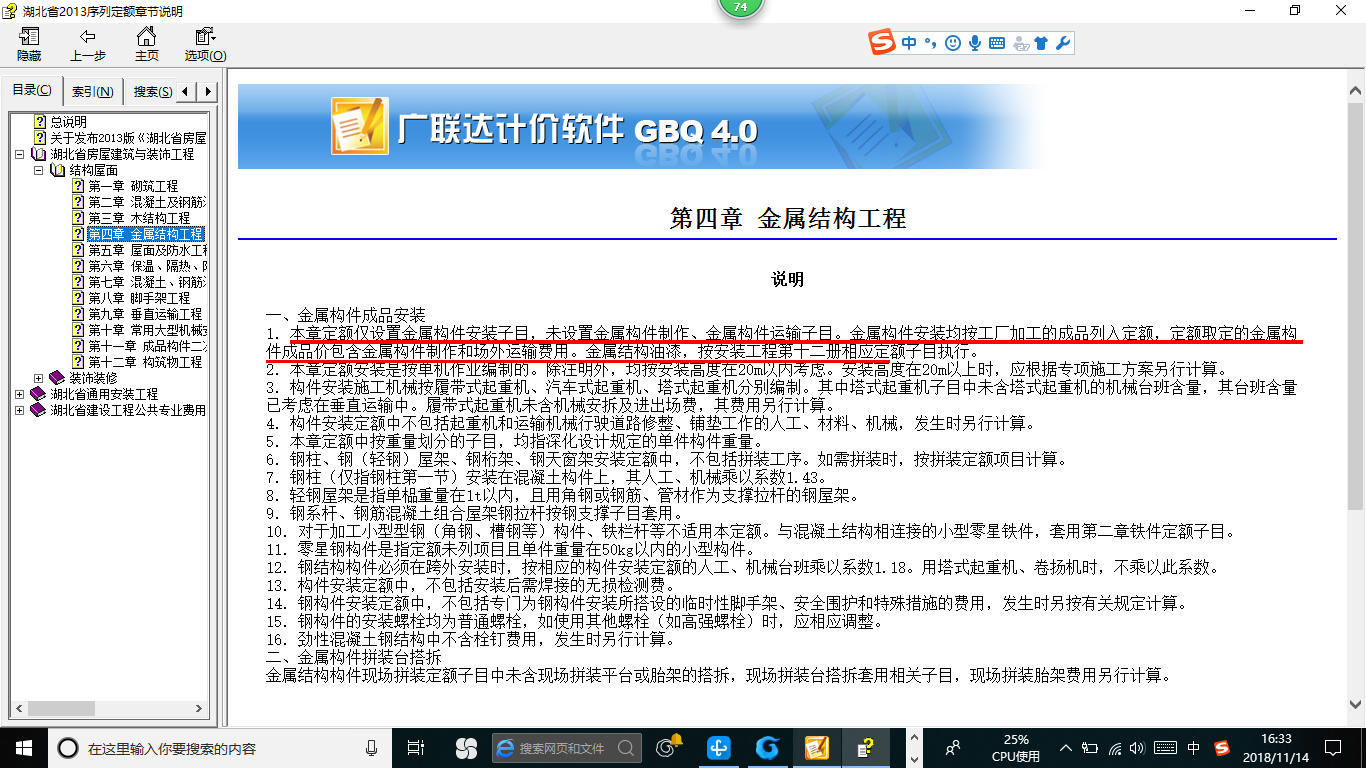The width and height of the screenshot is (1366, 768).
Task: Select 第四章 金属结构工程 chapter
Action: pos(146,234)
